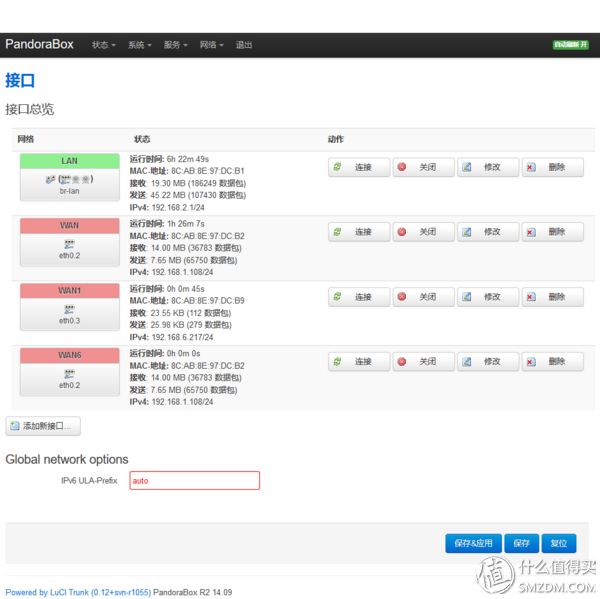Select WAN1 uptime 0h 0m 45s text
This screenshot has height=599, width=600.
(186, 289)
